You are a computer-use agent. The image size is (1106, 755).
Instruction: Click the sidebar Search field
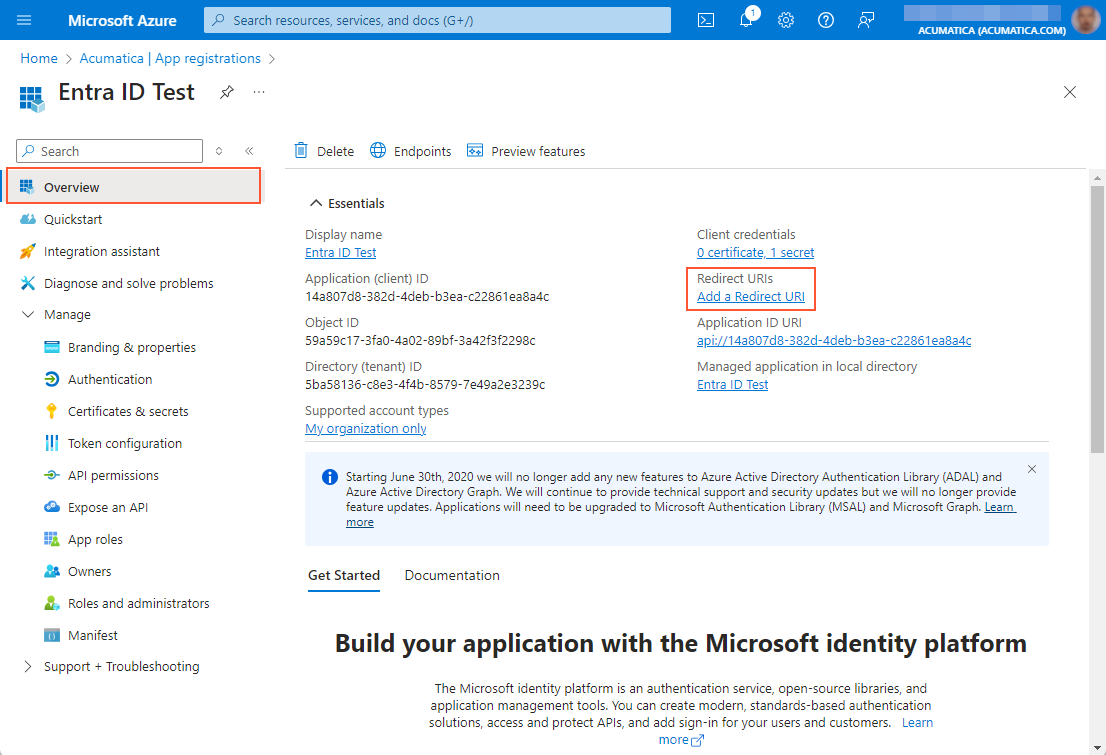click(x=118, y=151)
